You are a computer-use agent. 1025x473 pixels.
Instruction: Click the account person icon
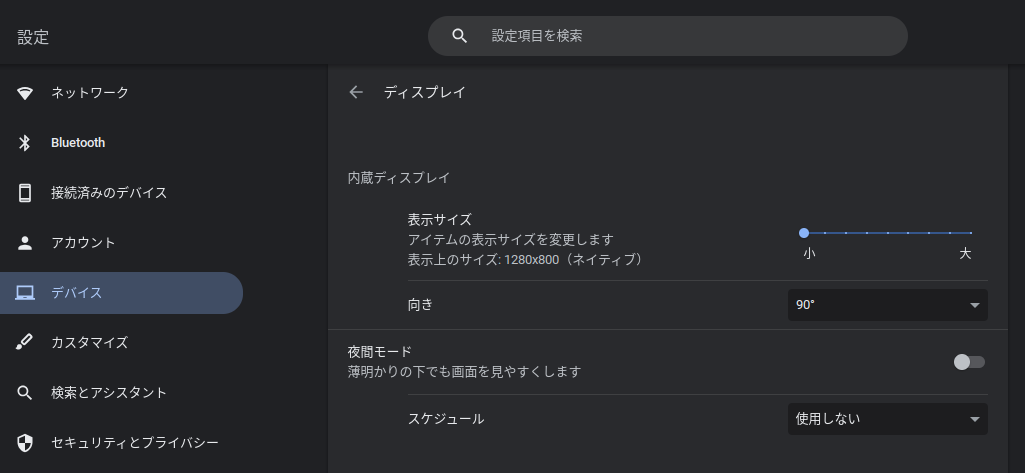click(x=25, y=243)
